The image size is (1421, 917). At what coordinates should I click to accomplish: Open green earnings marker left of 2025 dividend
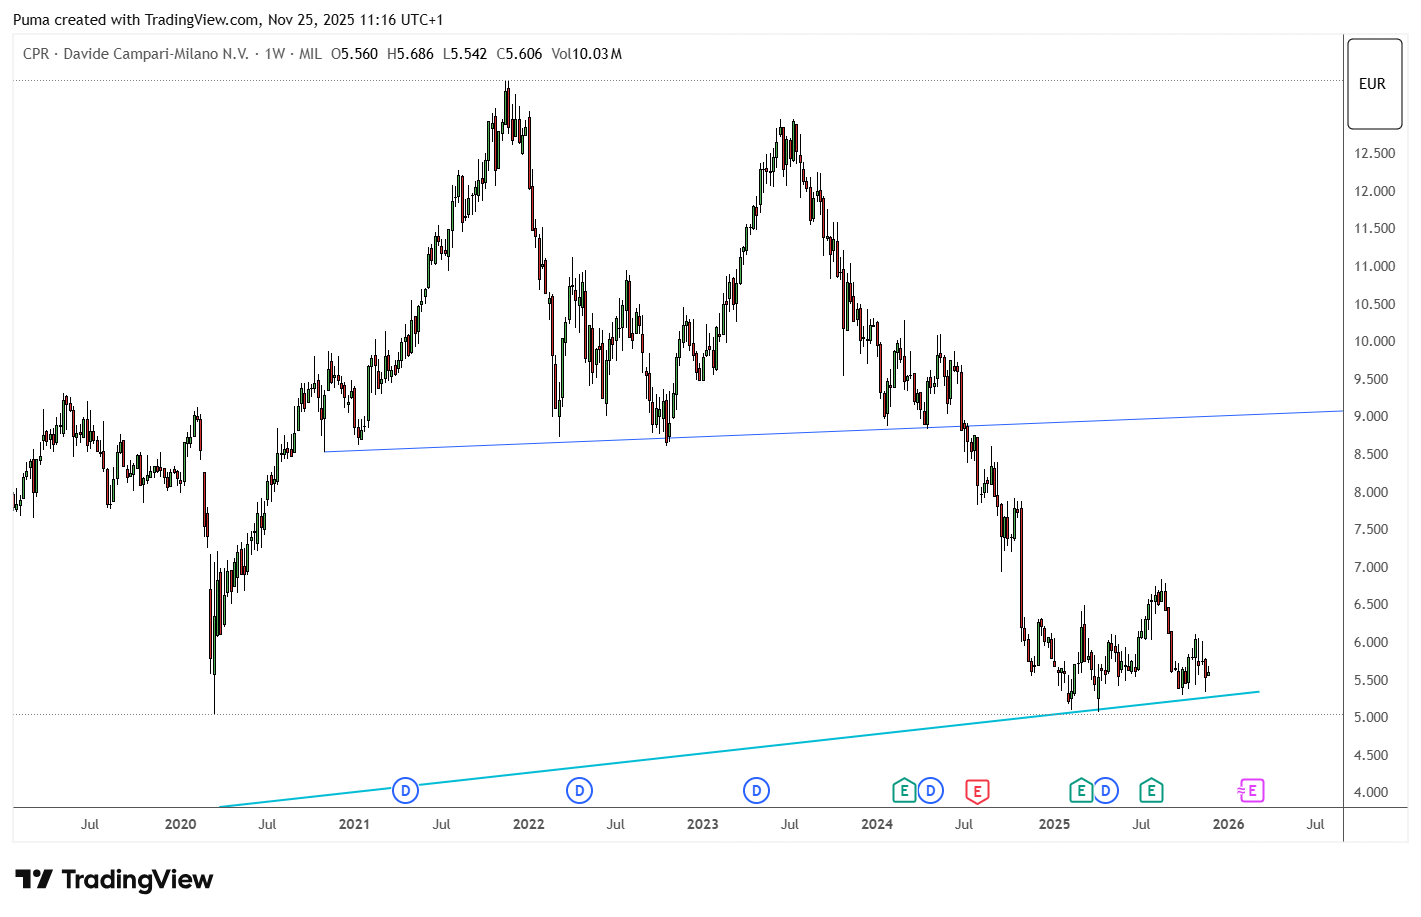[1081, 791]
